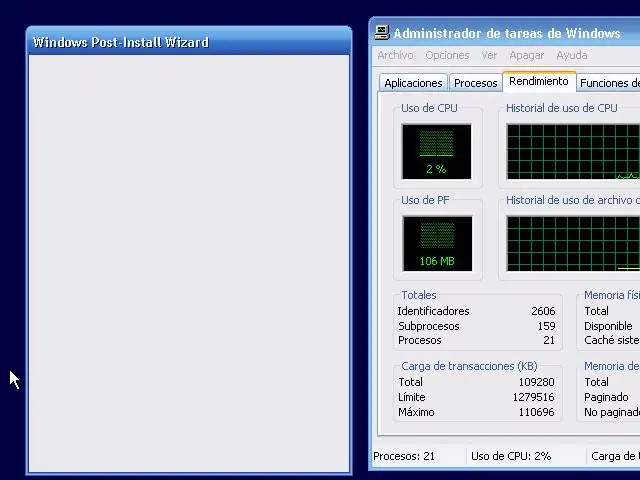640x480 pixels.
Task: Click the status bar Uso de CPU: 2% entry
Action: coord(511,456)
